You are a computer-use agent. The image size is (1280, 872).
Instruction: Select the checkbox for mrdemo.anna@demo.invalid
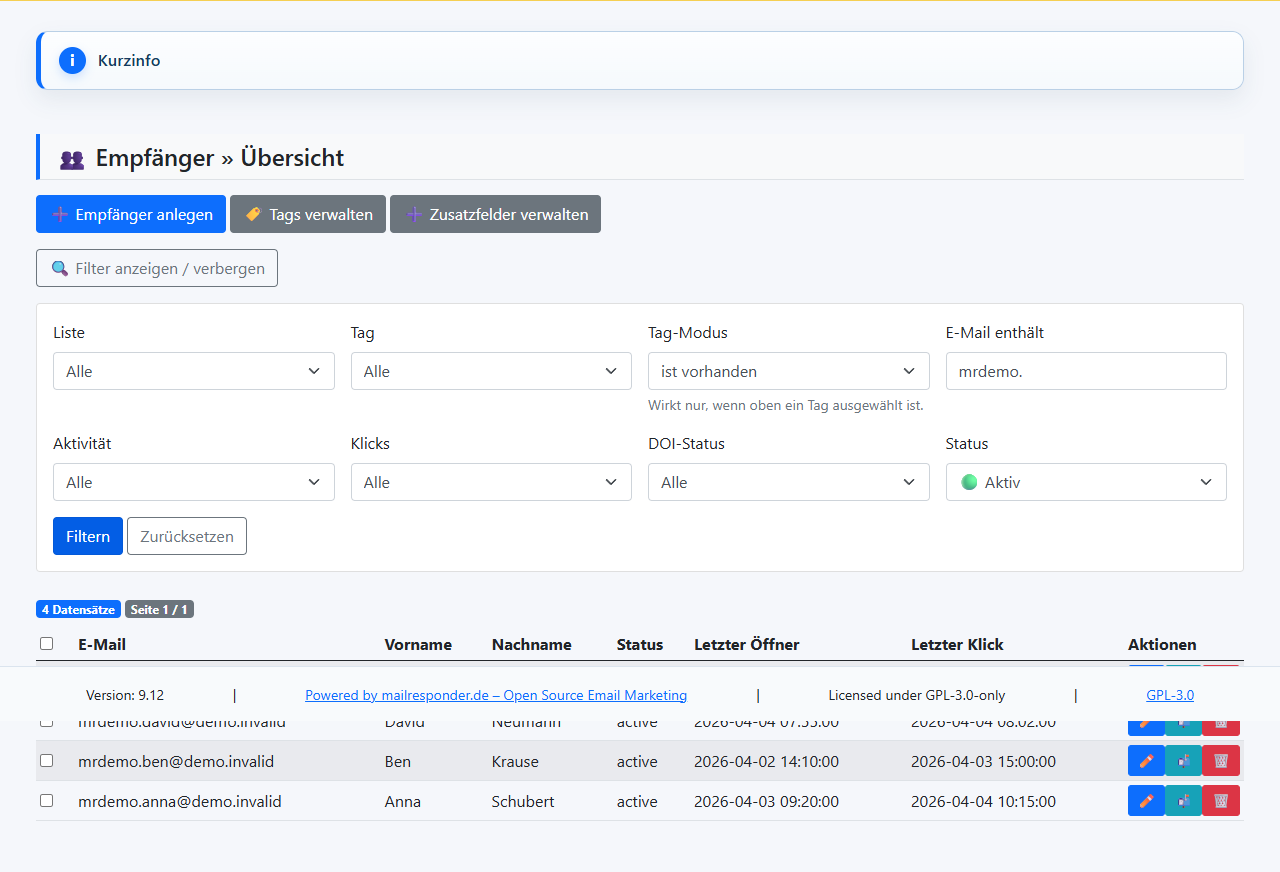(x=47, y=801)
